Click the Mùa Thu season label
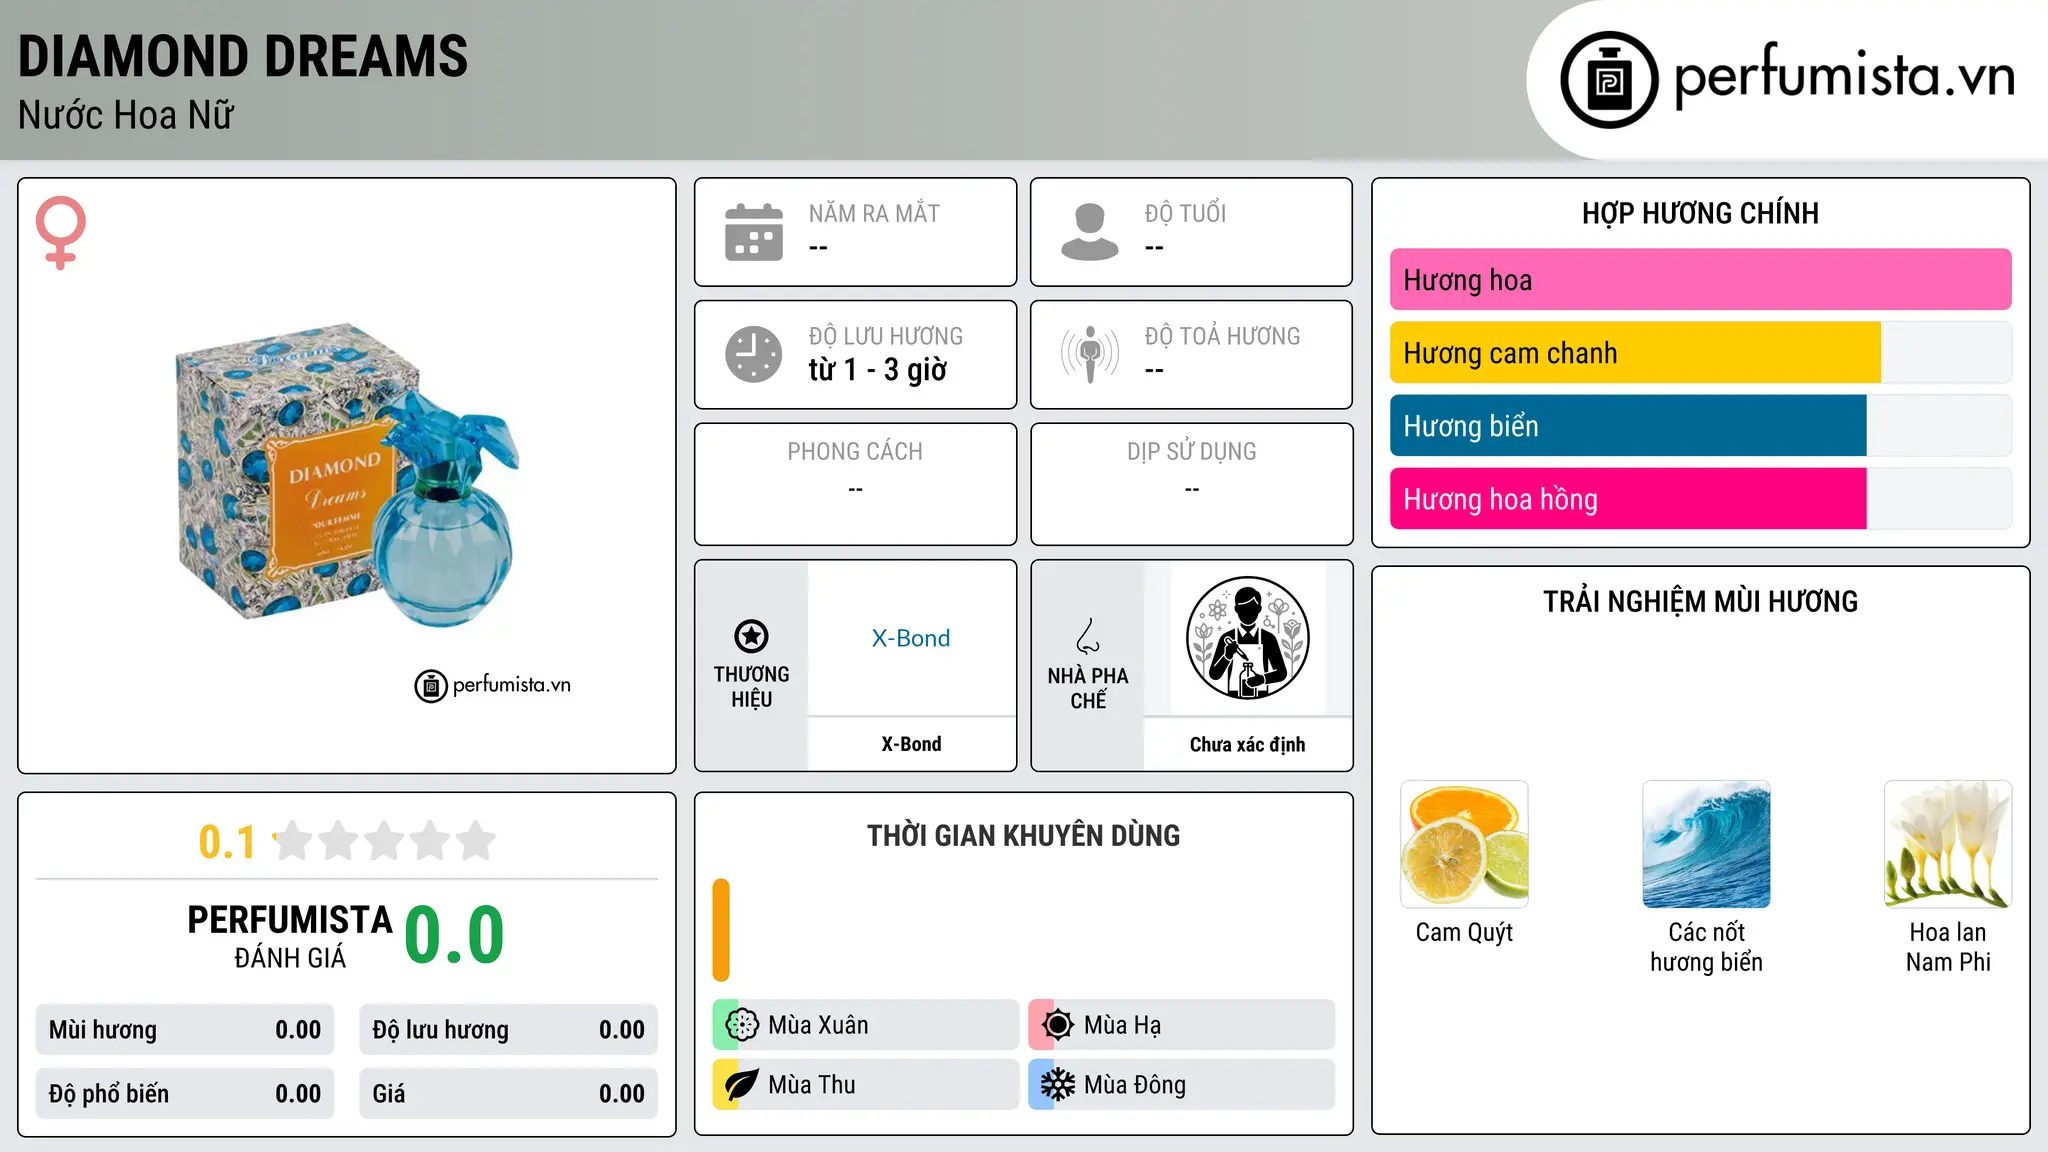 812,1085
